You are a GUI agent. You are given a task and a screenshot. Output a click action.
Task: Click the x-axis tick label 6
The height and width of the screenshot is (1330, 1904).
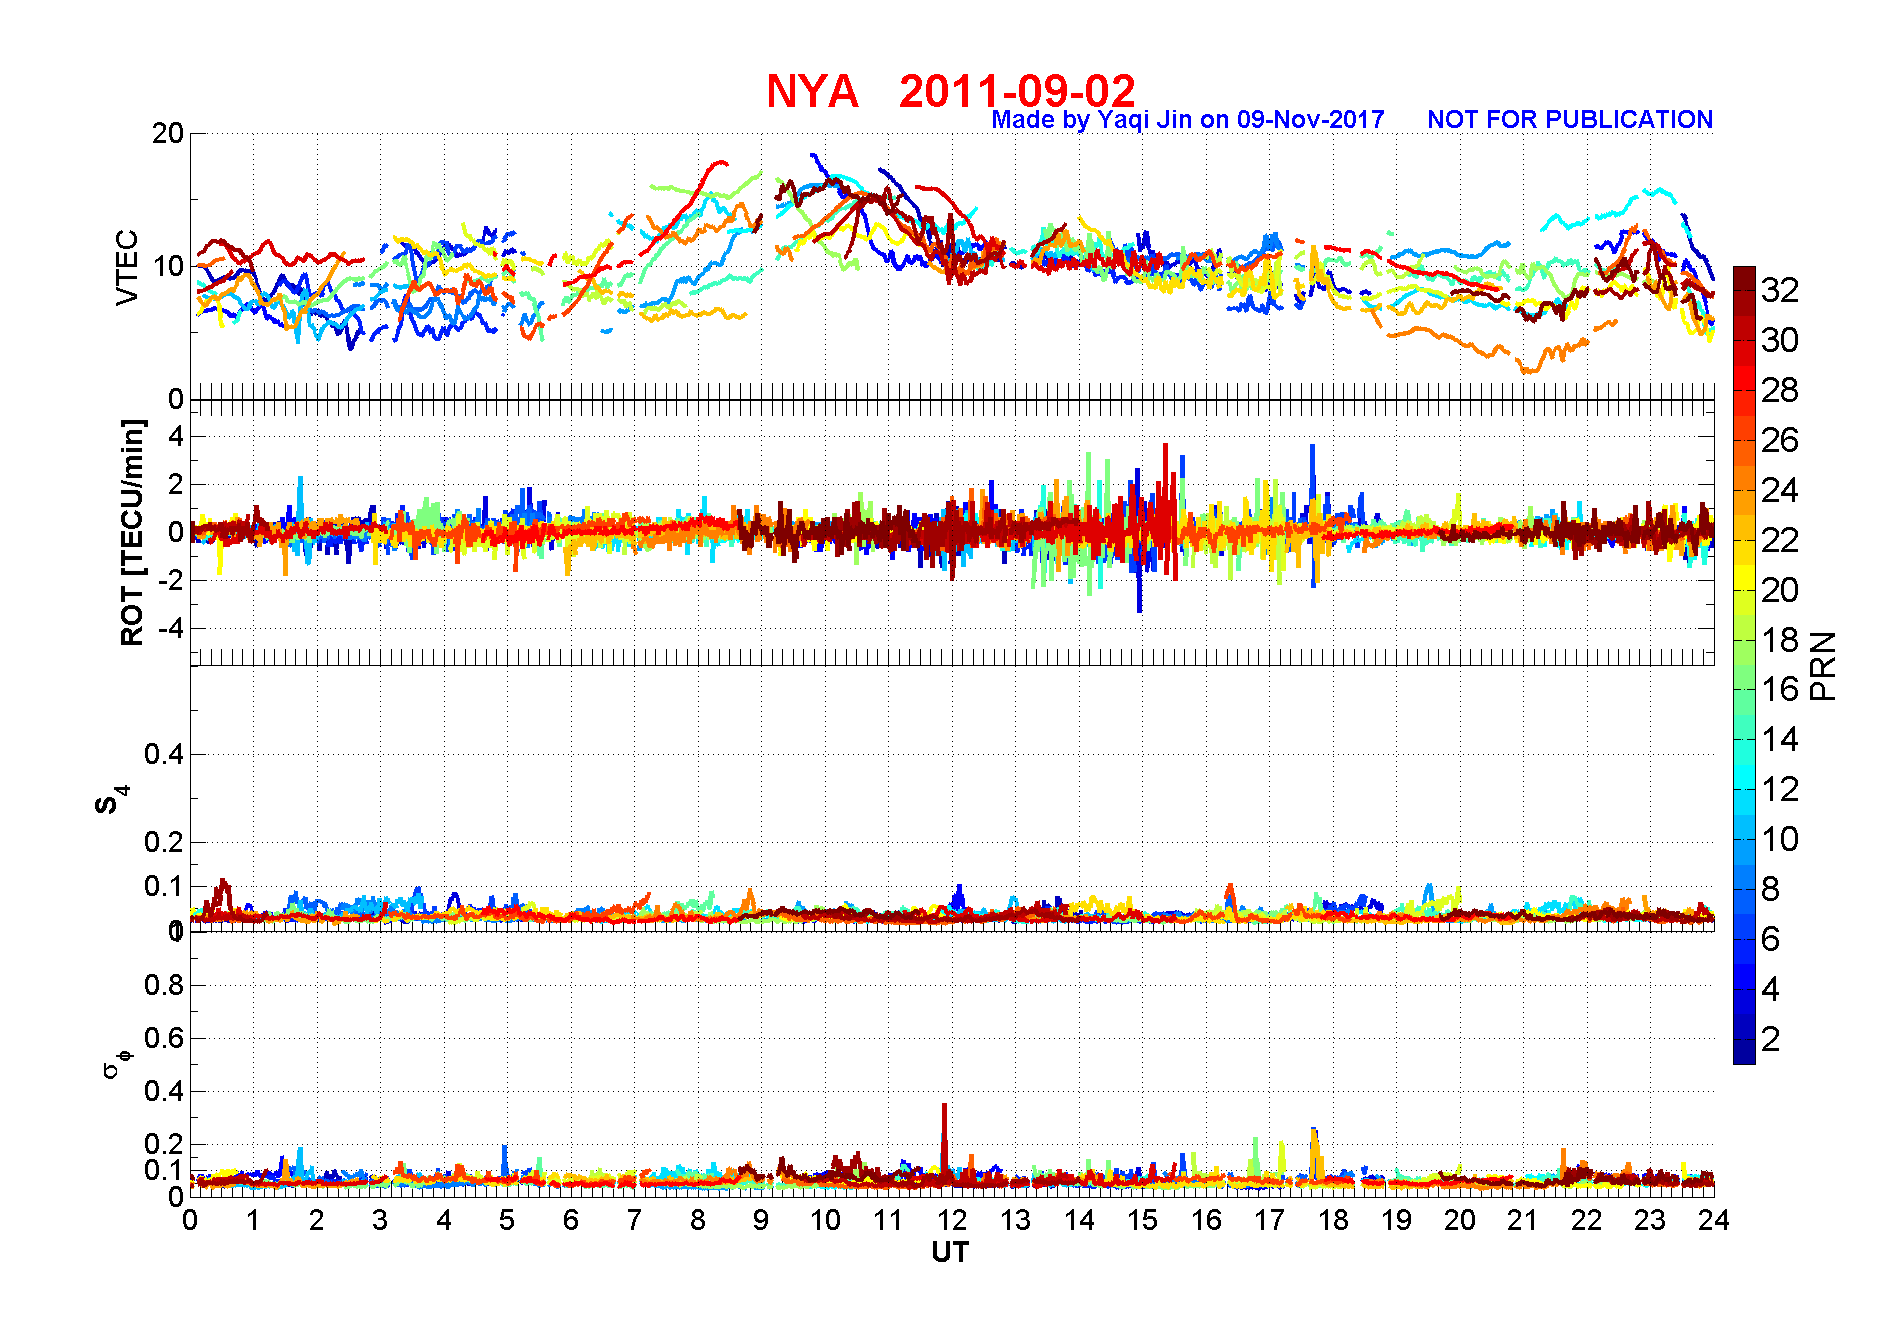(x=571, y=1220)
